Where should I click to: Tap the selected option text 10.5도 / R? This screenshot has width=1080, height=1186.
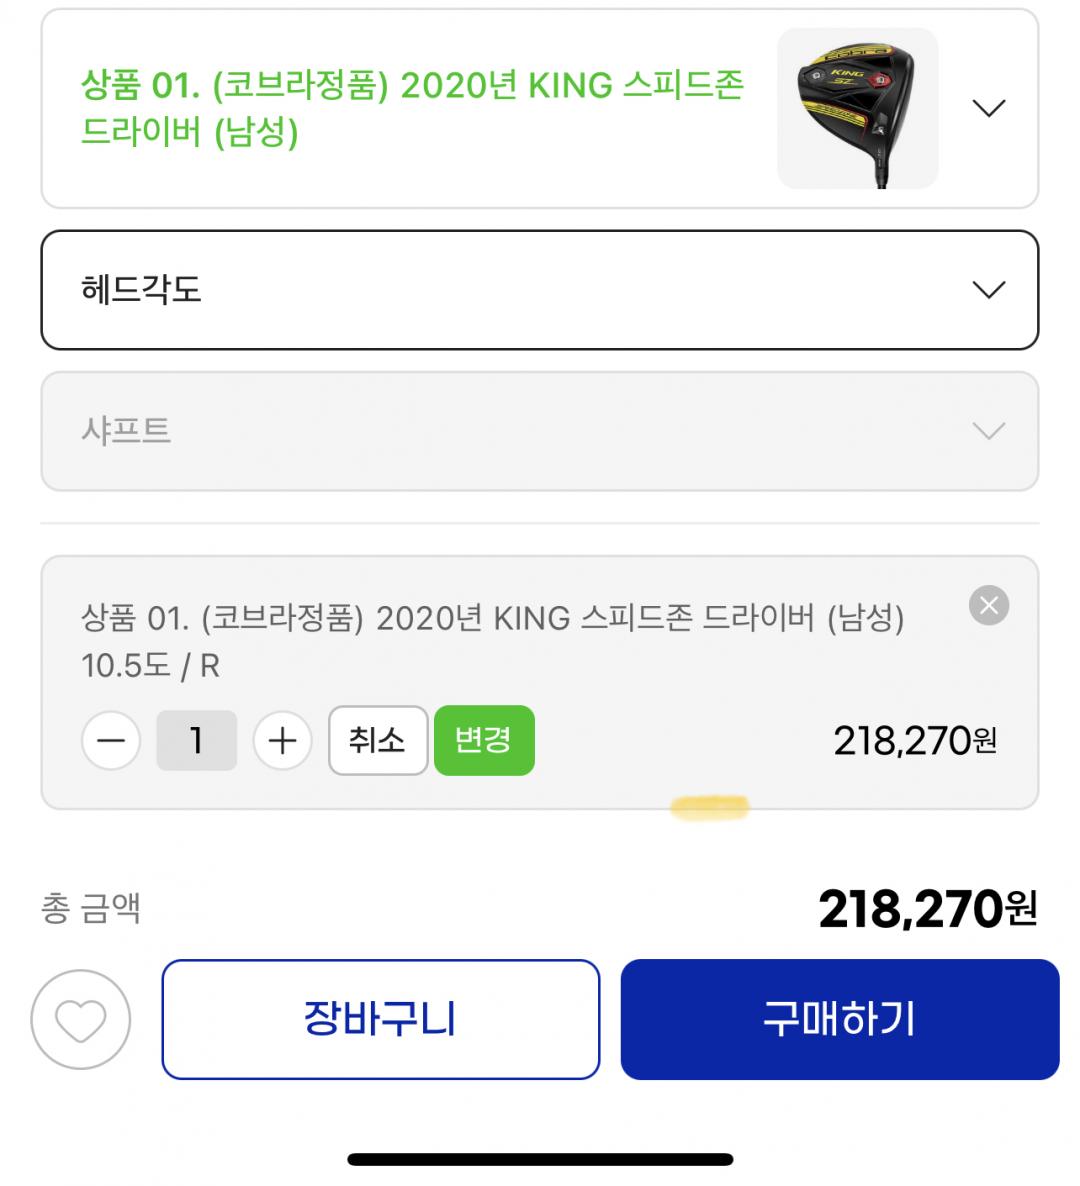[151, 666]
